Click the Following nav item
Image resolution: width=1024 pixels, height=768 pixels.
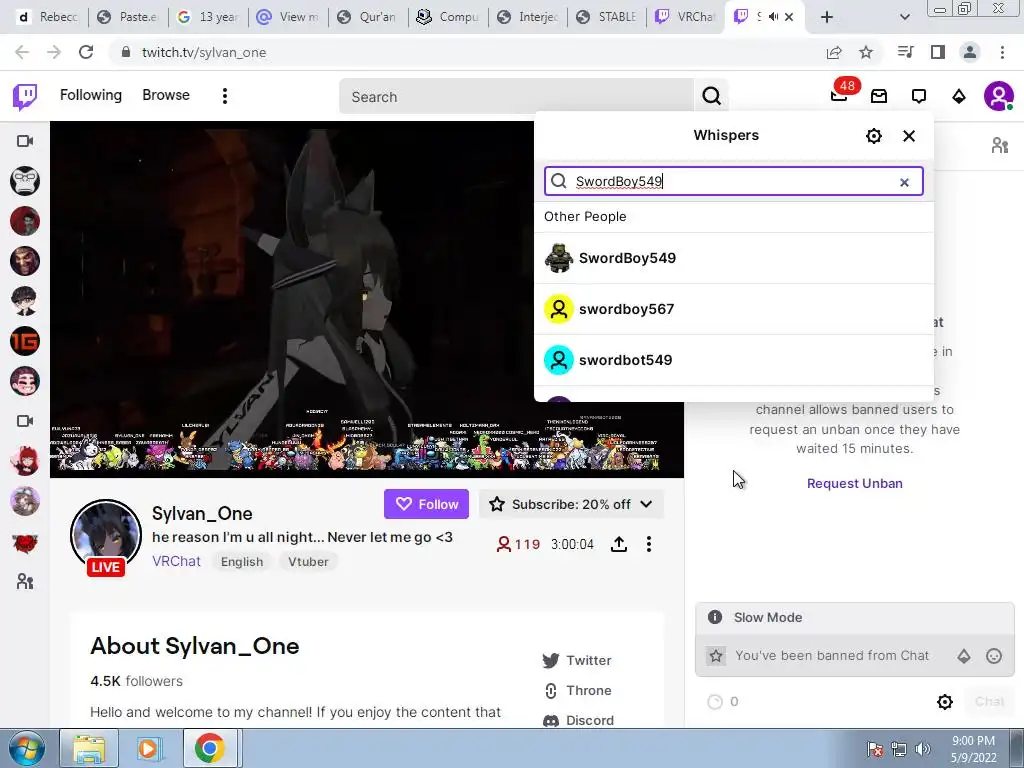[x=91, y=95]
